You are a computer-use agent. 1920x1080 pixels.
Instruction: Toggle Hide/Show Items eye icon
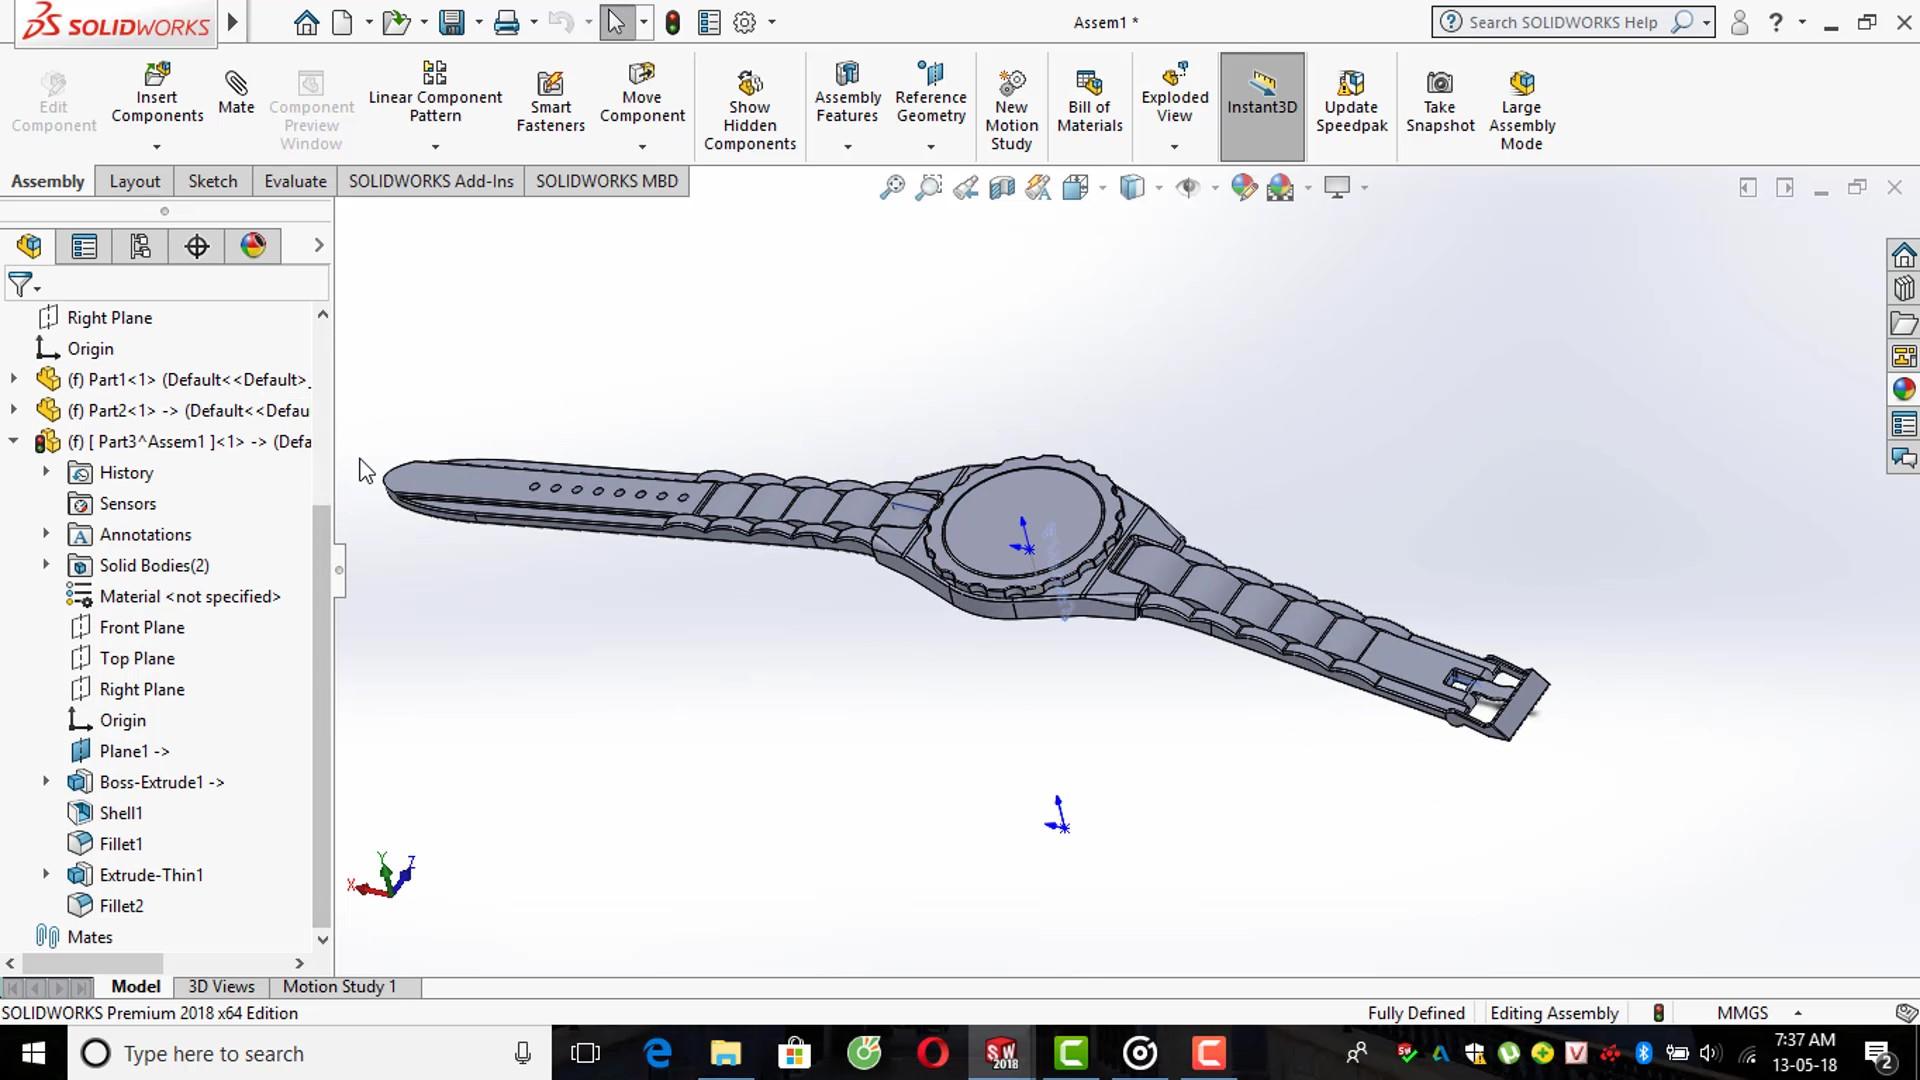click(x=1187, y=188)
